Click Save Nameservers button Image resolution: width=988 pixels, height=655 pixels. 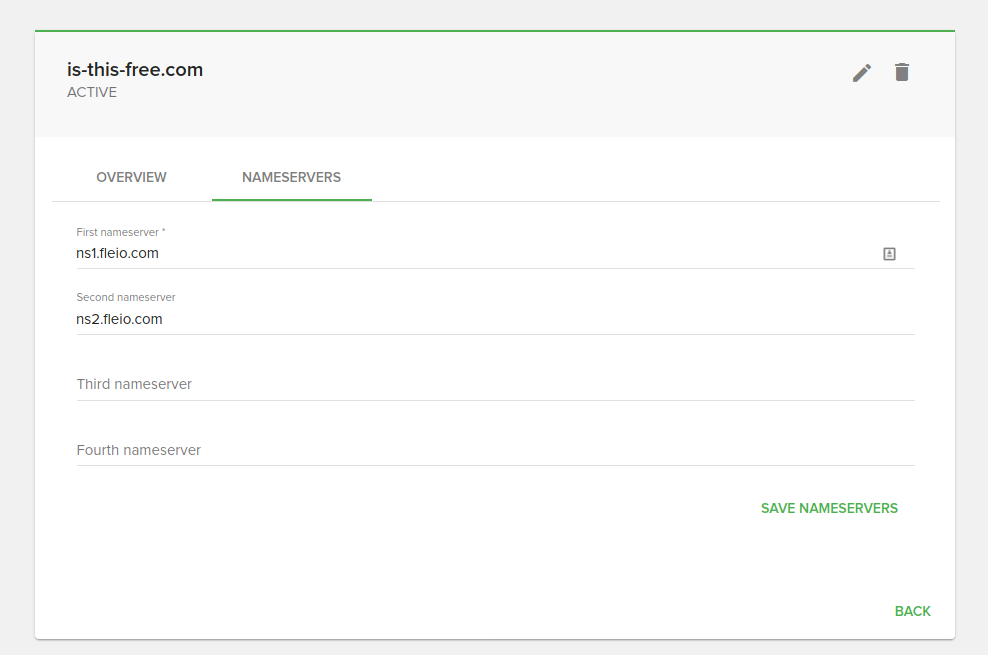(x=829, y=508)
